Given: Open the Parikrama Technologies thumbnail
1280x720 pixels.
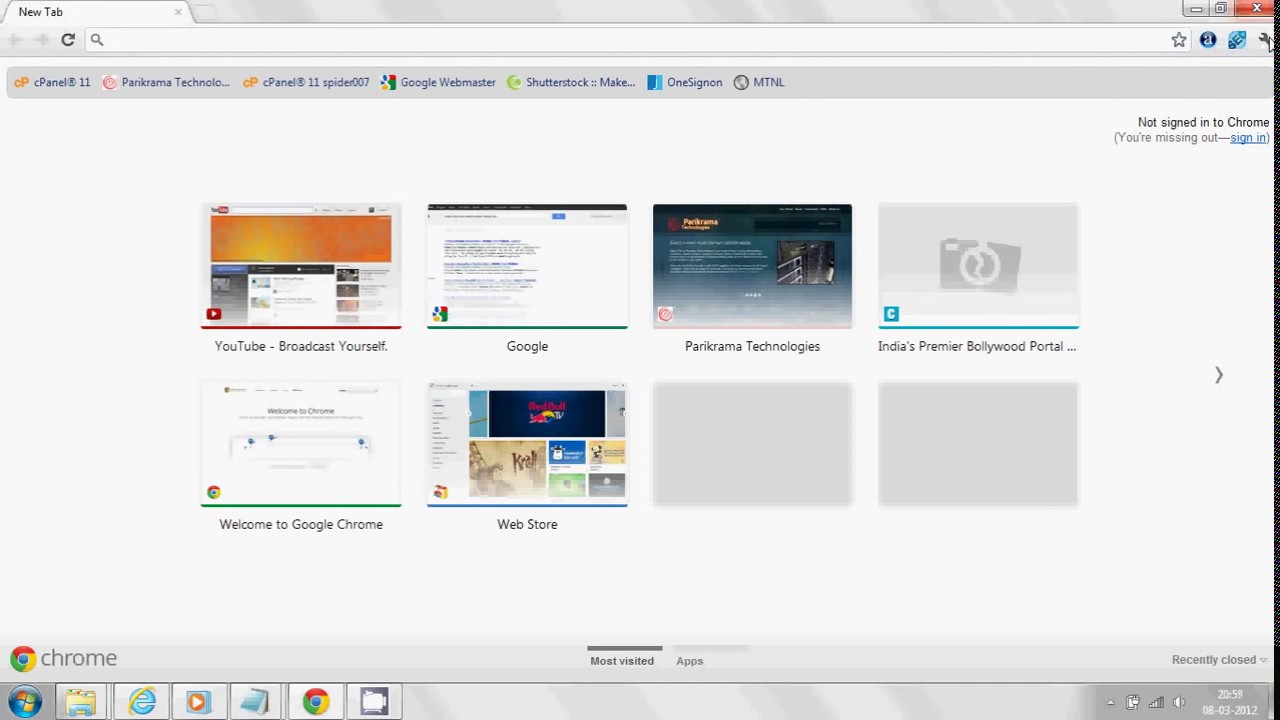Looking at the screenshot, I should coord(752,266).
